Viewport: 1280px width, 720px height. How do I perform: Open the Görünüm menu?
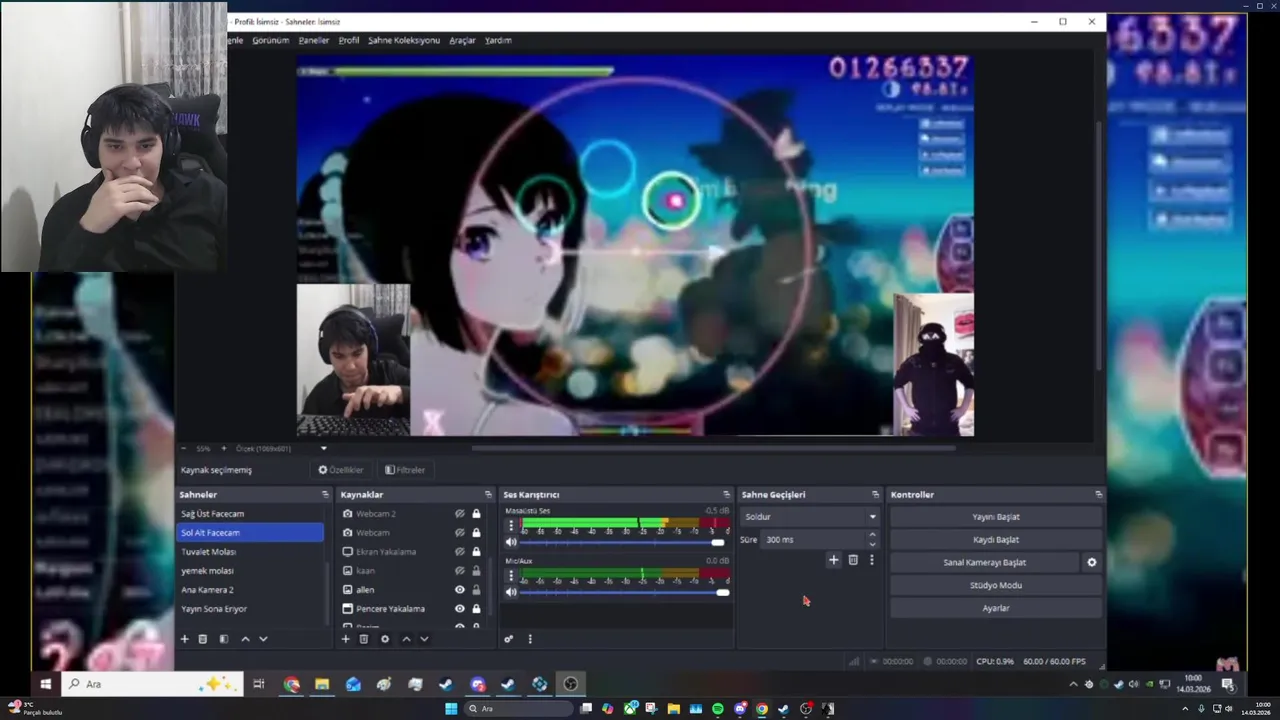click(x=270, y=40)
